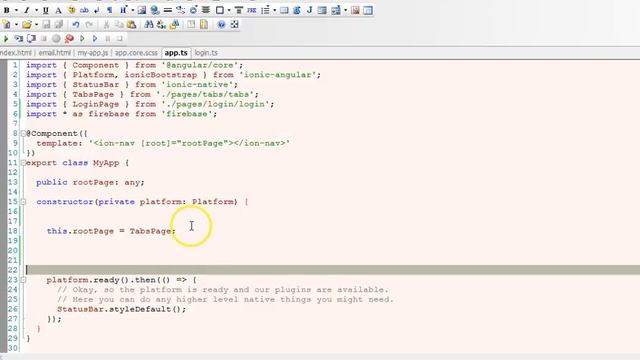Insert hyperlink using the globe icon
640x360 pixels.
tap(155, 10)
